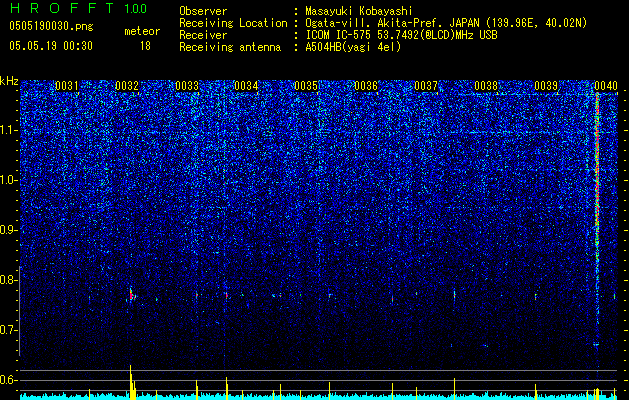Click the Receiver label
The width and height of the screenshot is (629, 400).
tap(203, 35)
